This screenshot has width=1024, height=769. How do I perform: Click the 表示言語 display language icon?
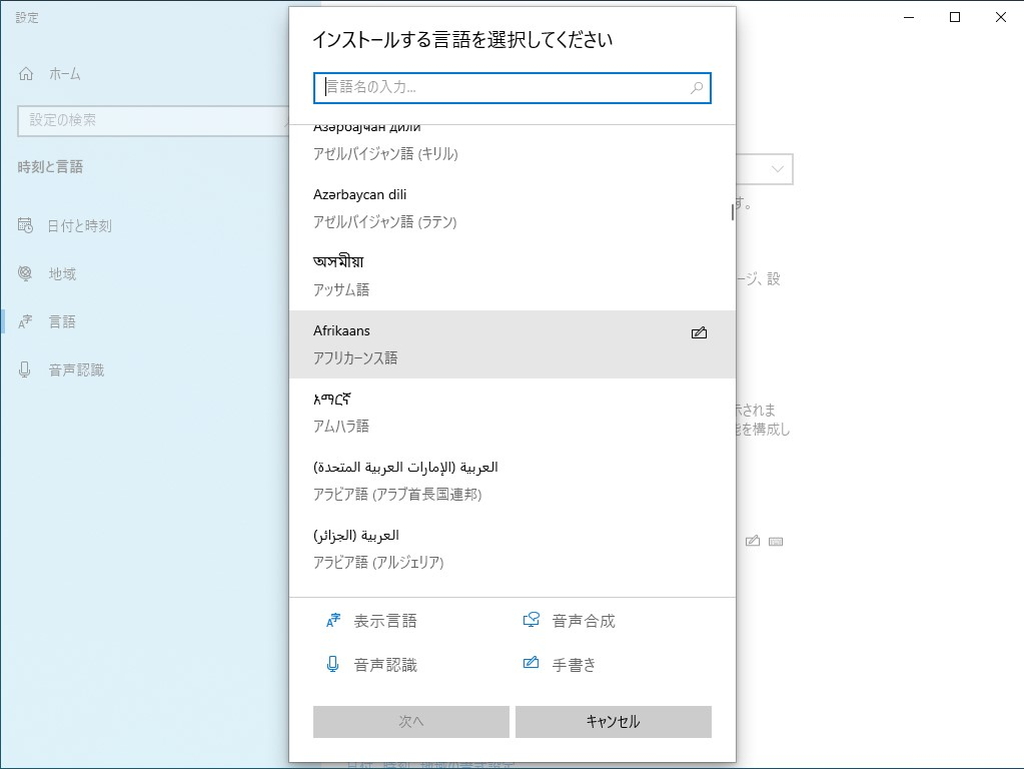334,619
